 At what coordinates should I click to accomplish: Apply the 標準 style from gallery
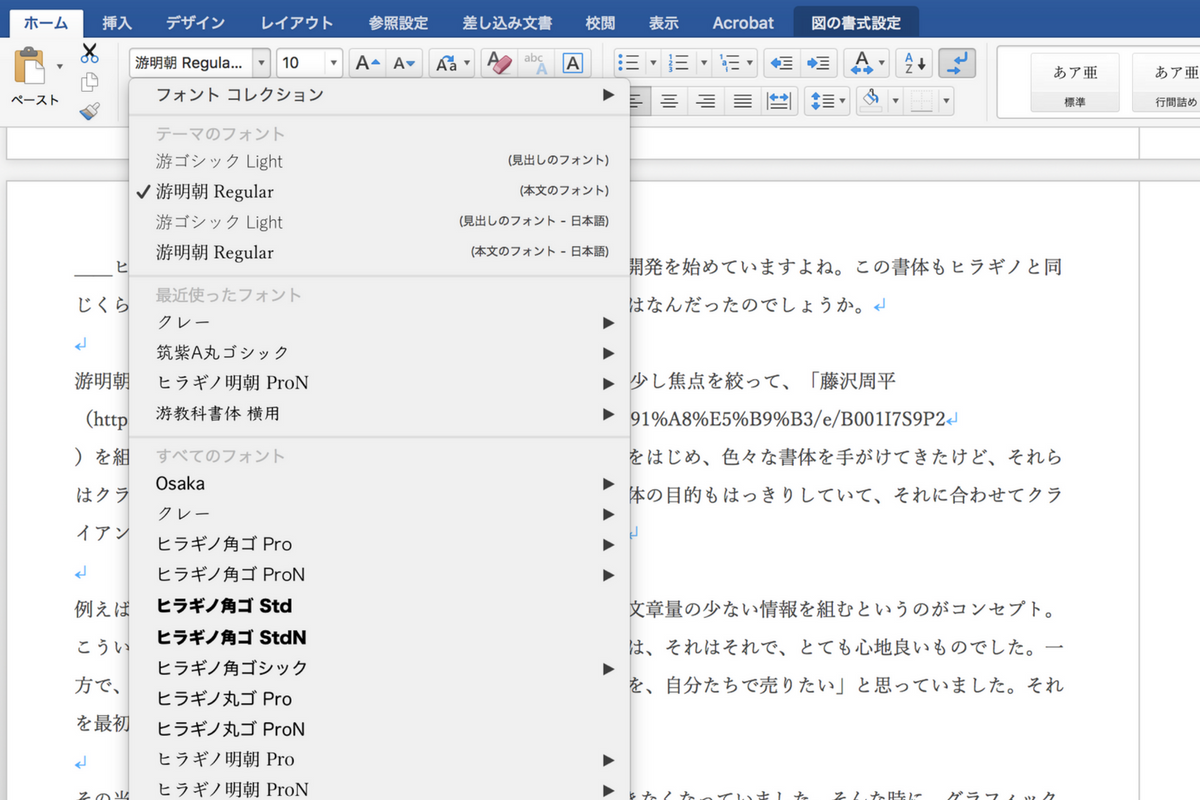tap(1075, 82)
